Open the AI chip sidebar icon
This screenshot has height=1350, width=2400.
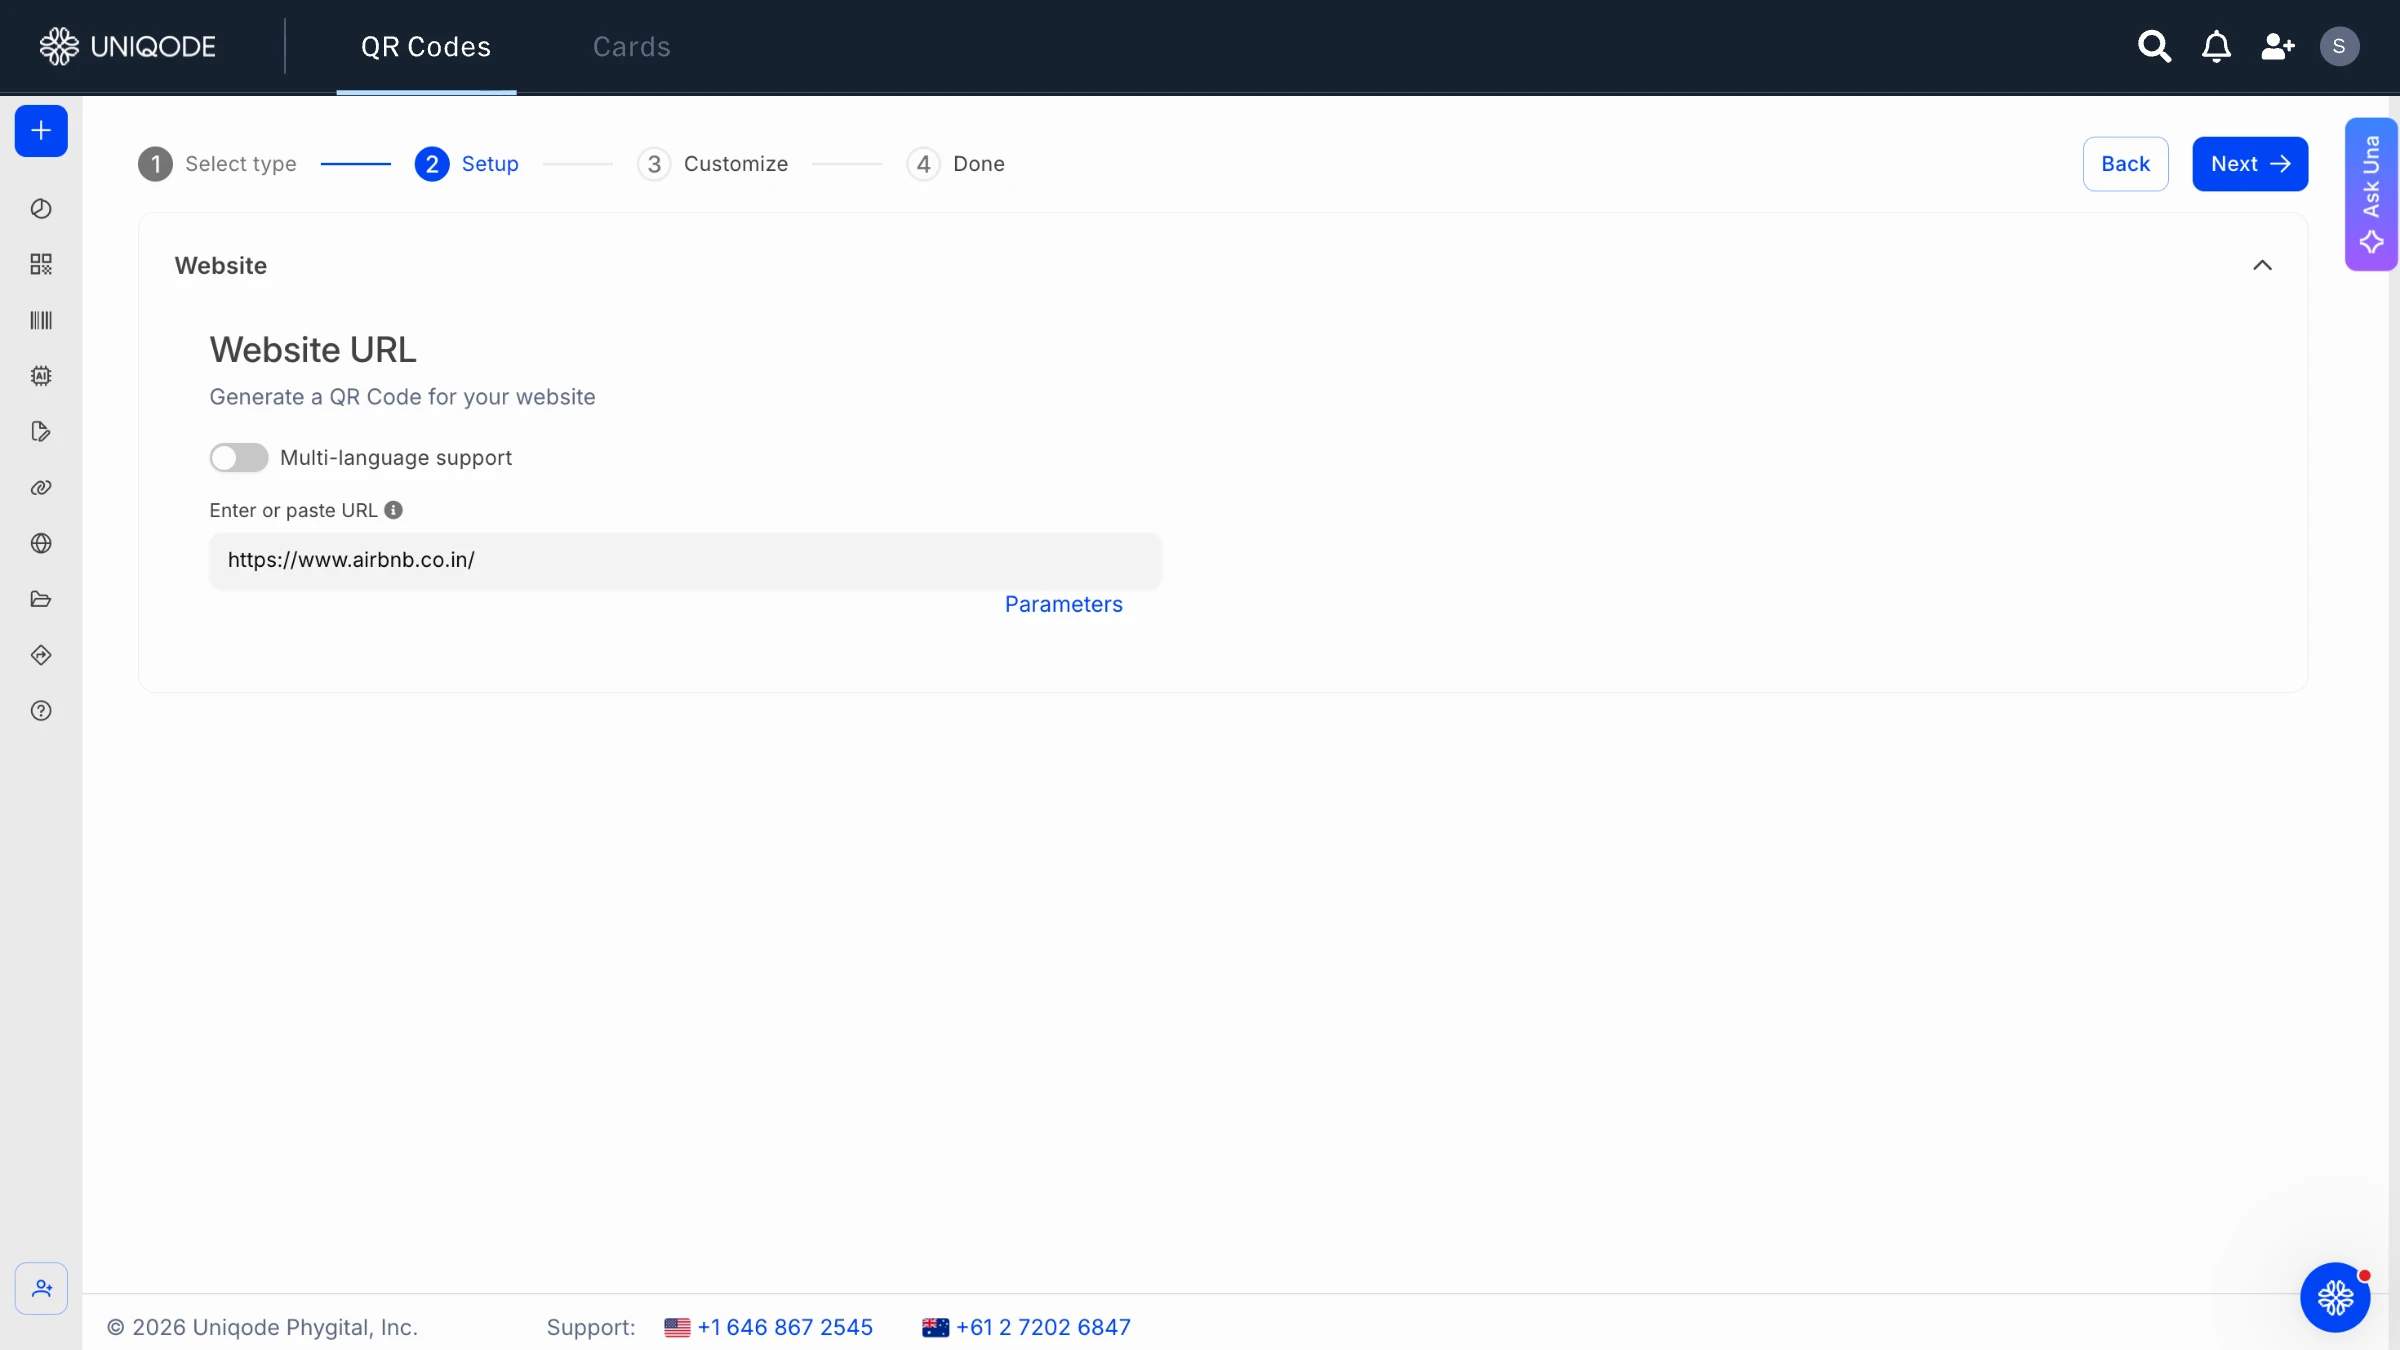tap(41, 376)
